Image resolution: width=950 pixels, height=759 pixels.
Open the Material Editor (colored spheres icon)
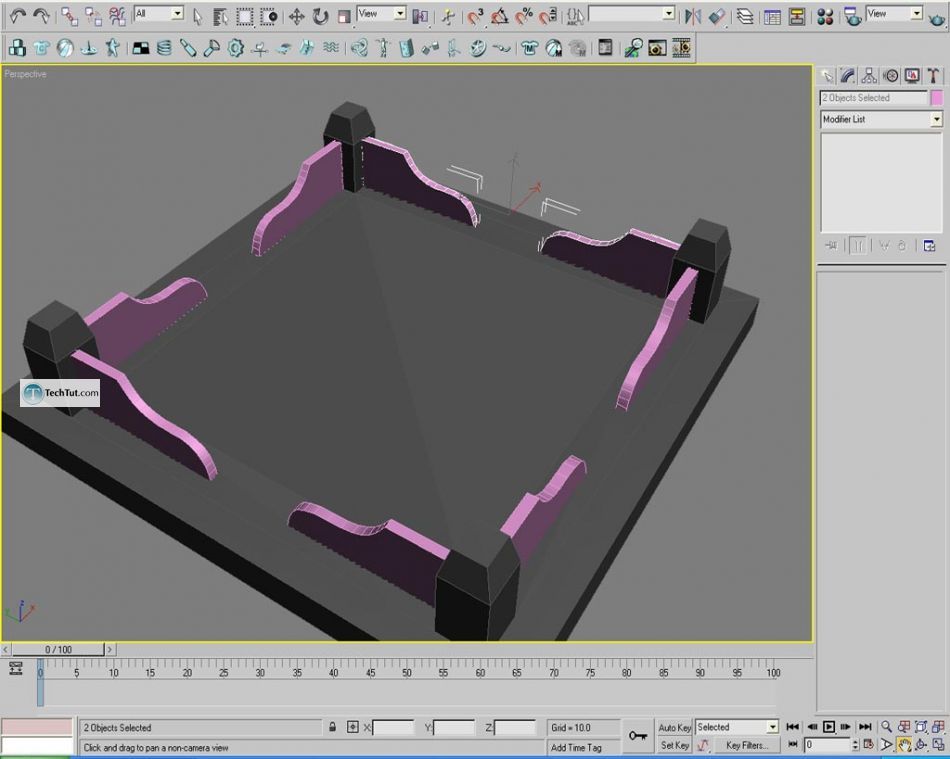pos(825,16)
